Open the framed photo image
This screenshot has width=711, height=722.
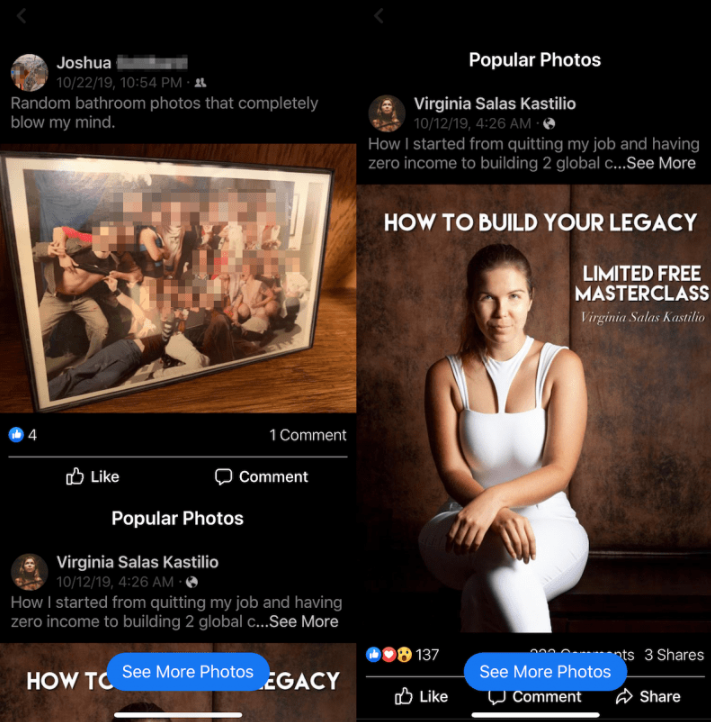coord(178,278)
